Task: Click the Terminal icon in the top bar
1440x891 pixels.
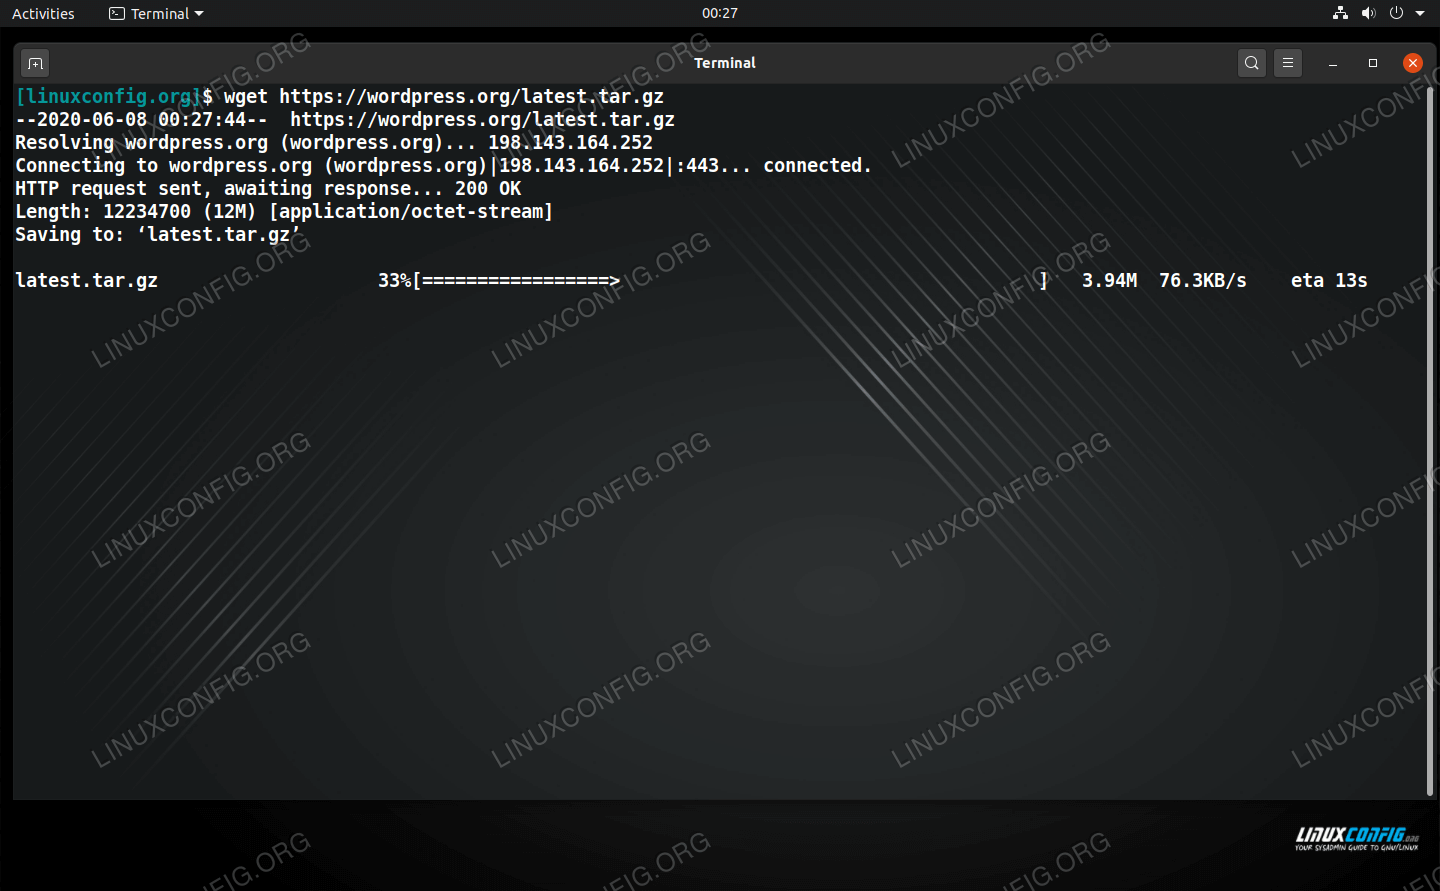Action: [x=117, y=13]
